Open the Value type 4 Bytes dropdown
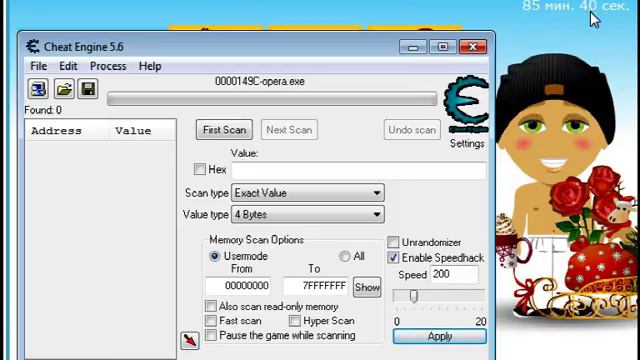The width and height of the screenshot is (640, 360). (x=308, y=214)
